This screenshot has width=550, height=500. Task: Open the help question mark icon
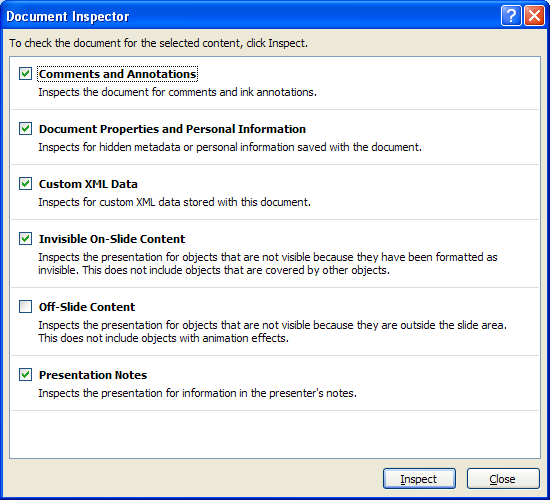pos(511,16)
